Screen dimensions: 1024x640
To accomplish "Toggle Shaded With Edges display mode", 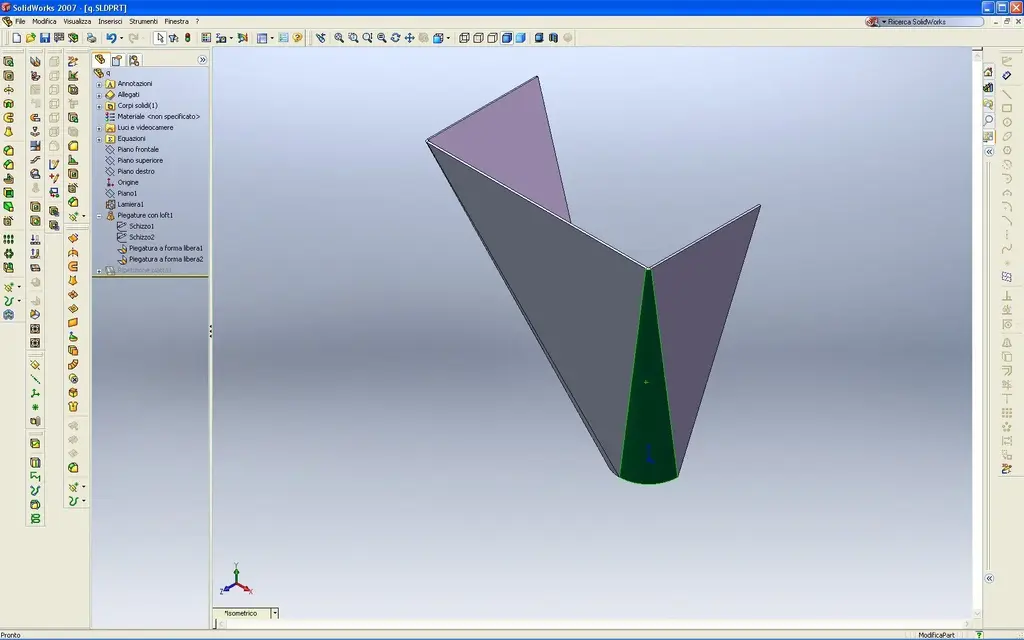I will pos(507,38).
